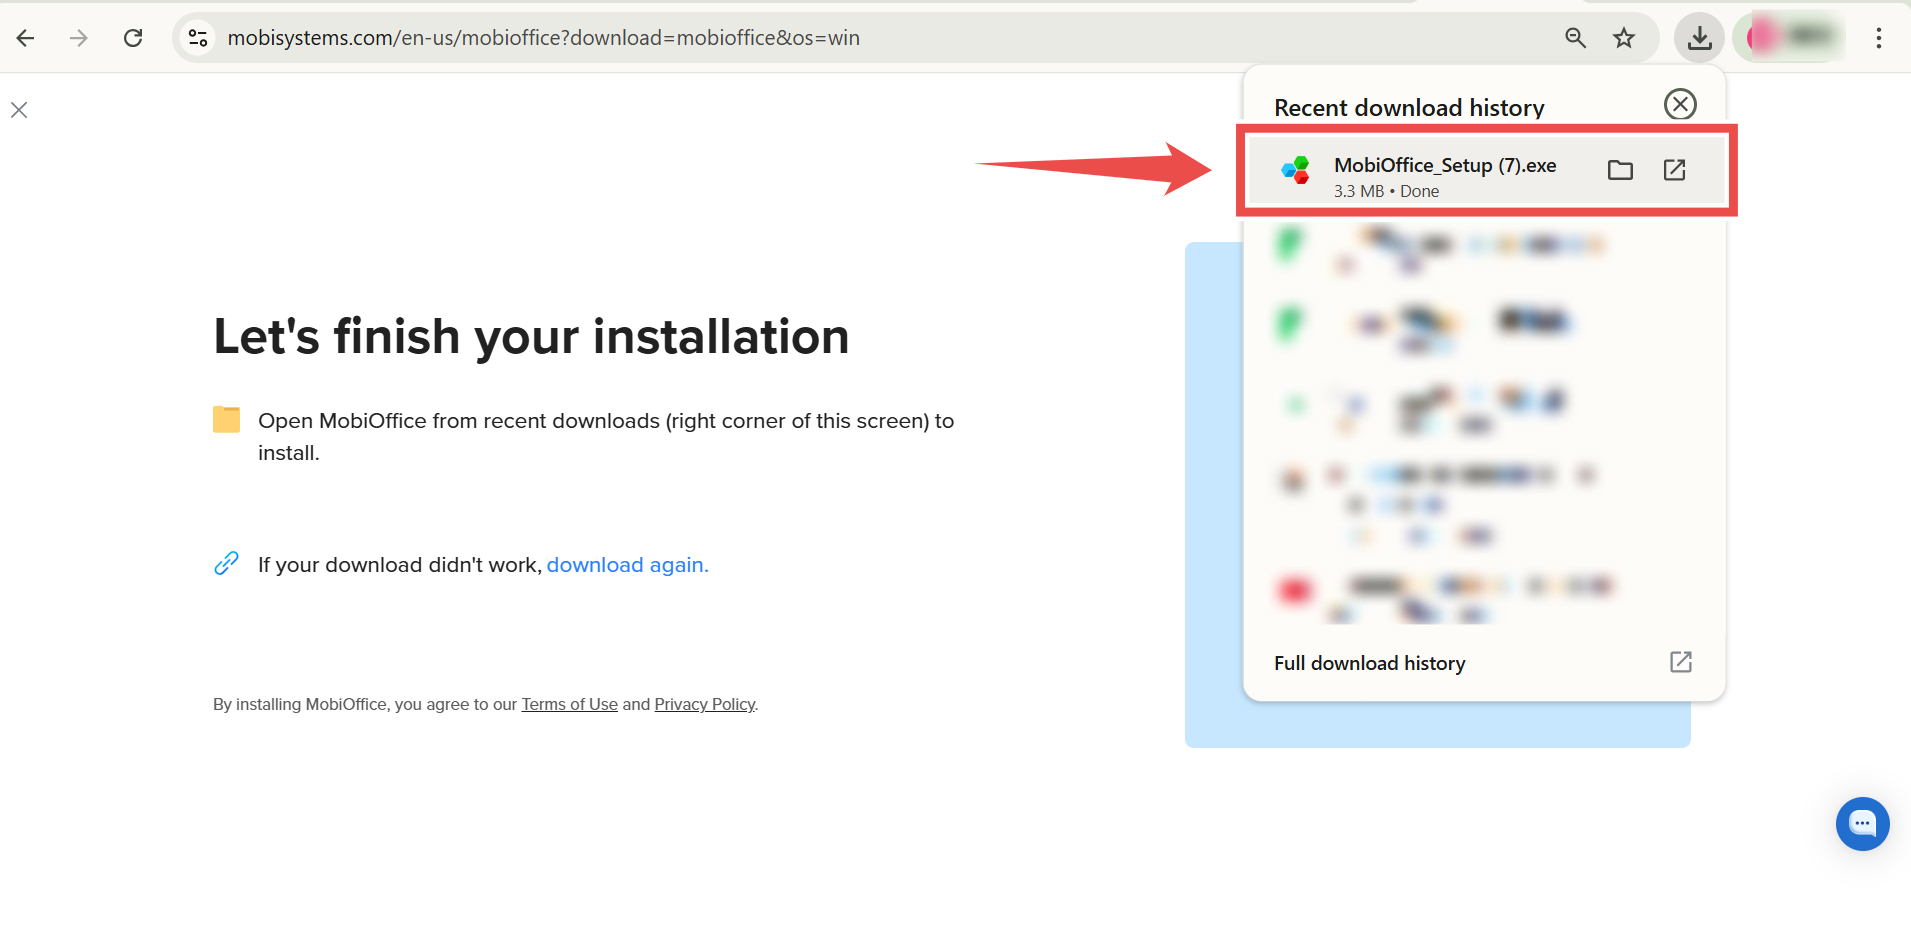The width and height of the screenshot is (1911, 942).
Task: Click the "3.3 MB • Done" status text
Action: (x=1386, y=191)
